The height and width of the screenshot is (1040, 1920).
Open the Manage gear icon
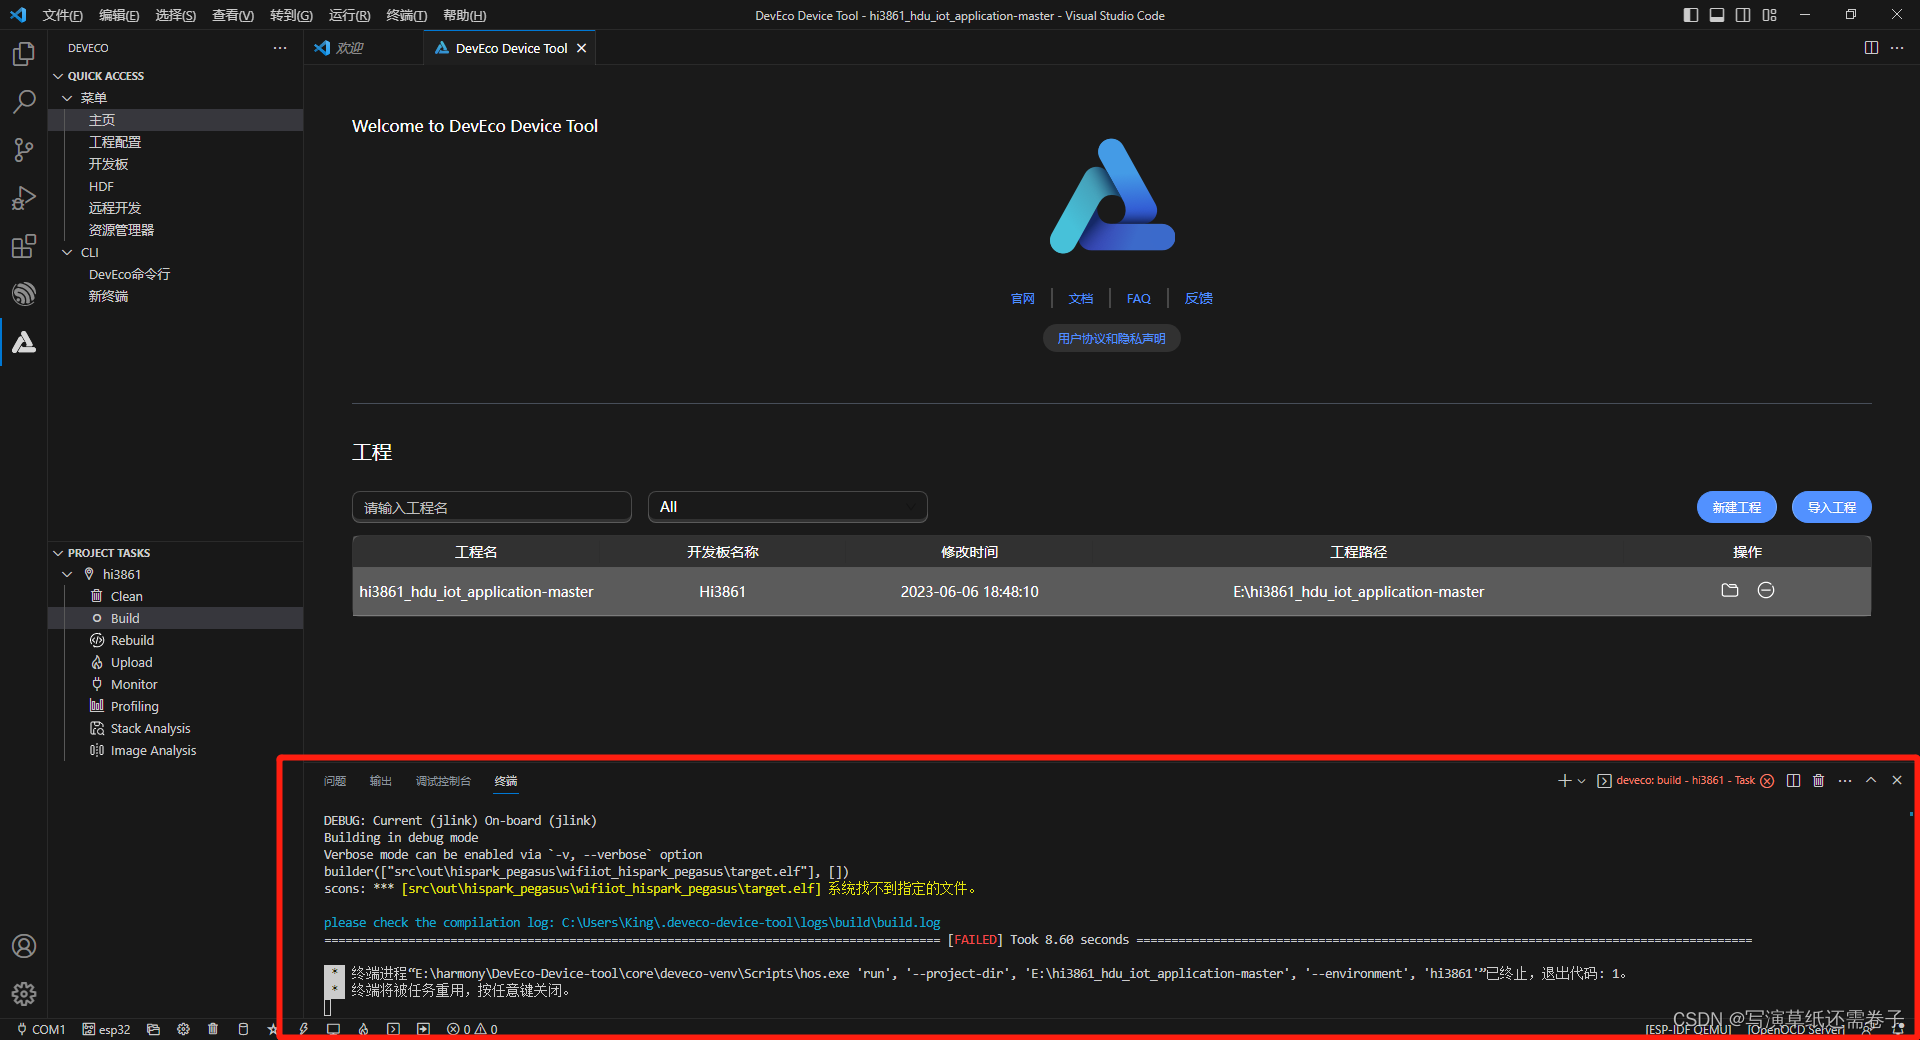pos(24,994)
